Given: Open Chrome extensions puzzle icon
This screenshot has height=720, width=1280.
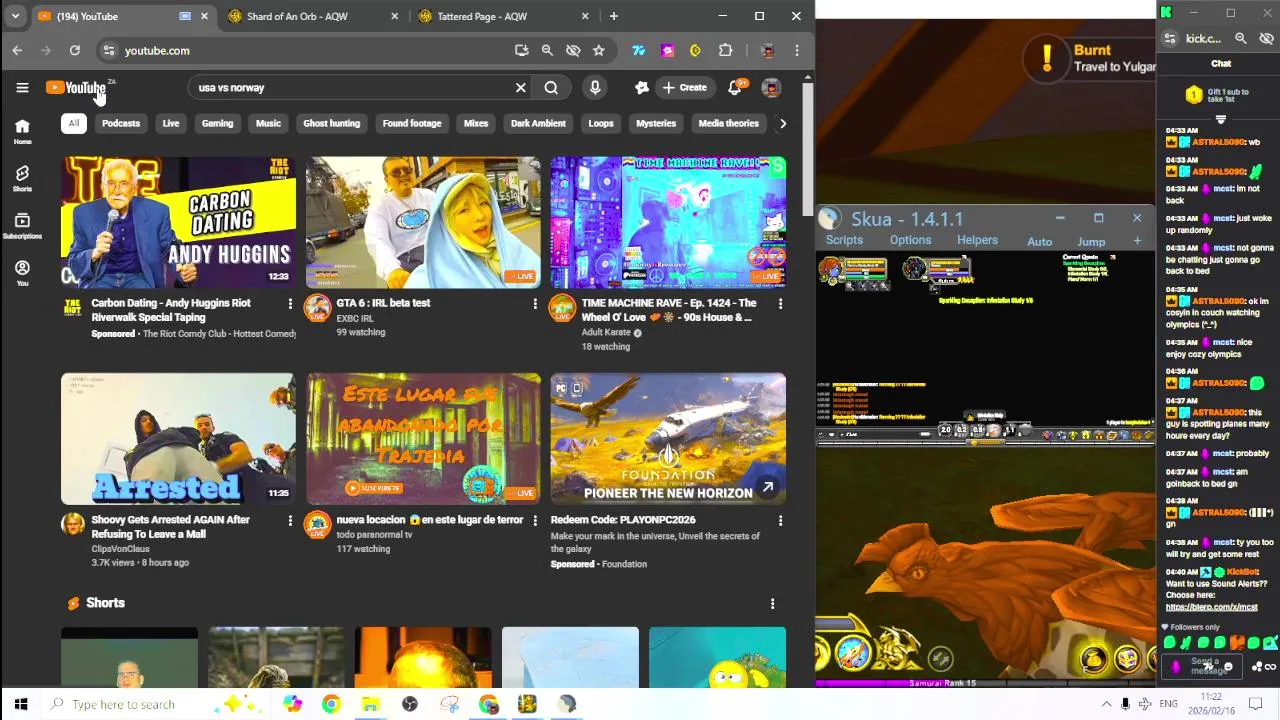Looking at the screenshot, I should 726,51.
